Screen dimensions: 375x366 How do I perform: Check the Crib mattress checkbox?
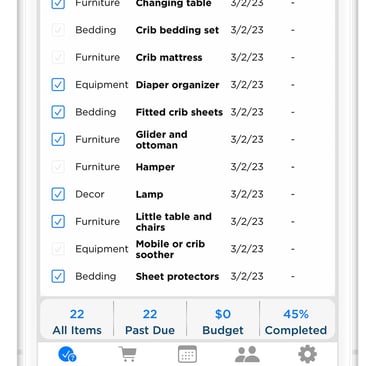point(58,57)
